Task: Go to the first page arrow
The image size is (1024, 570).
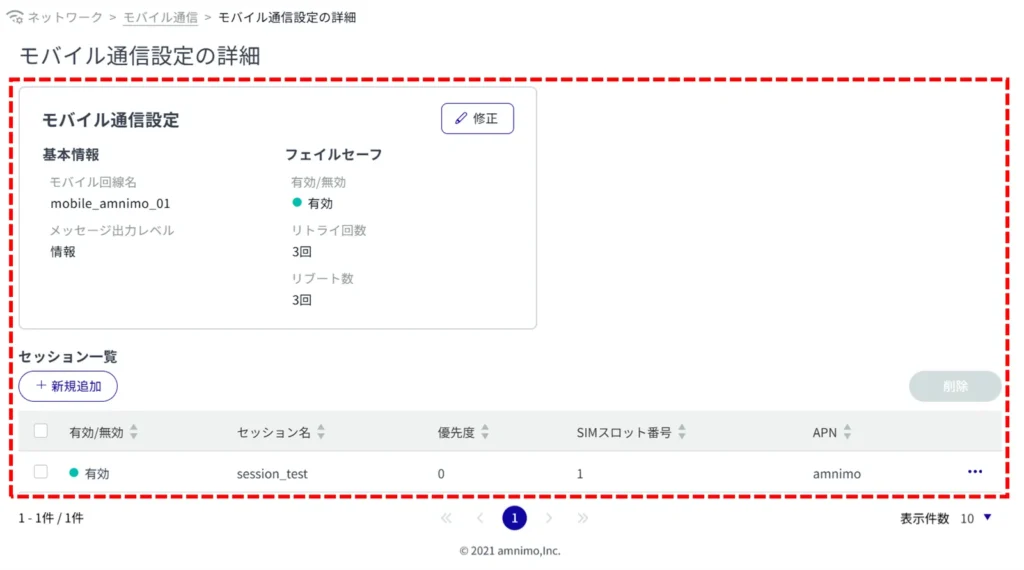Action: 446,518
